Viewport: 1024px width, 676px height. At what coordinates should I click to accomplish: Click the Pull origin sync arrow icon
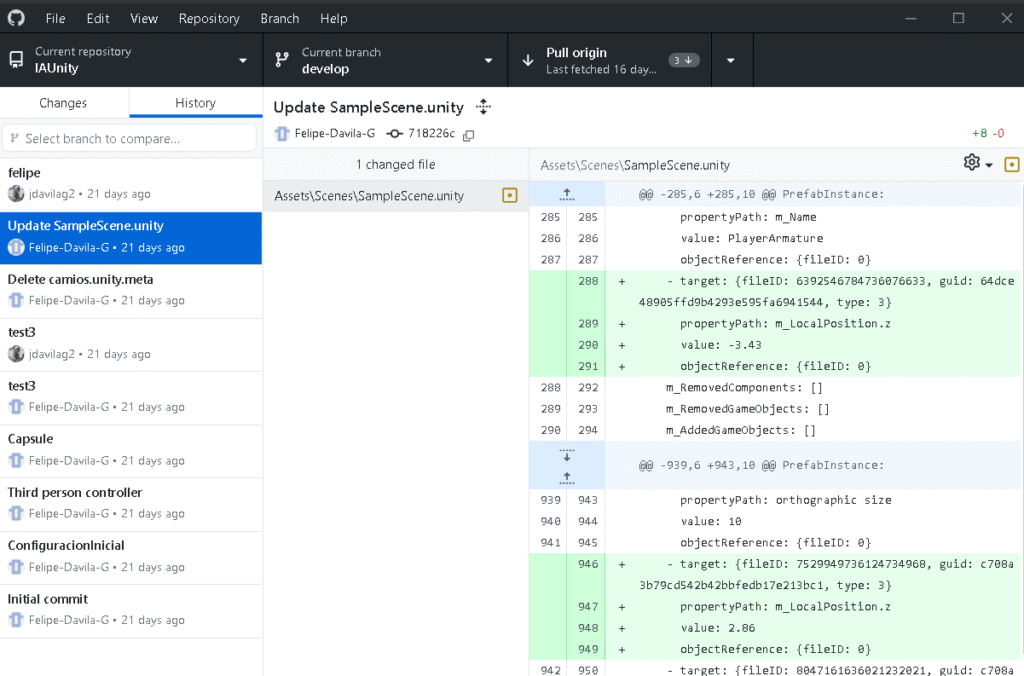(528, 60)
